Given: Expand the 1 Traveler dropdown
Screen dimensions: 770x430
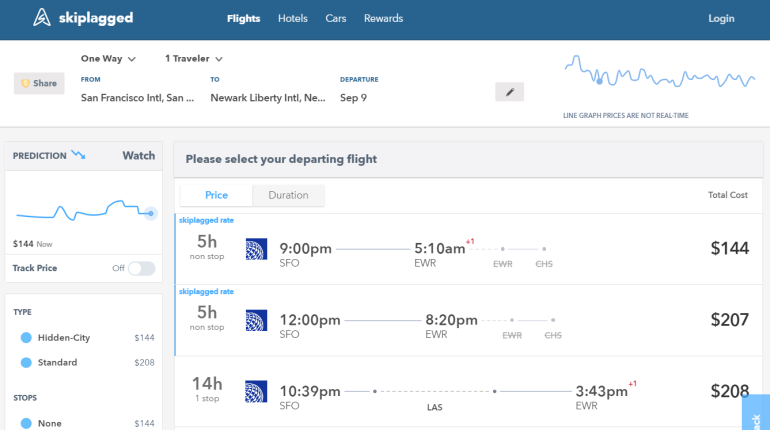Looking at the screenshot, I should (193, 59).
